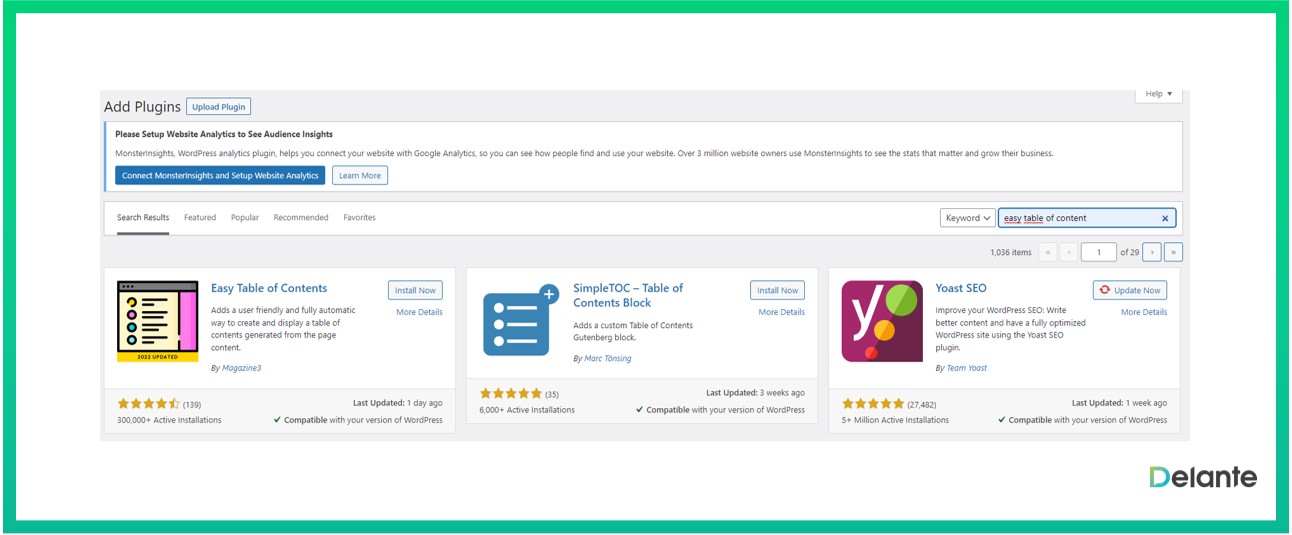
Task: Install the Easy Table of Contents plugin
Action: click(x=415, y=290)
